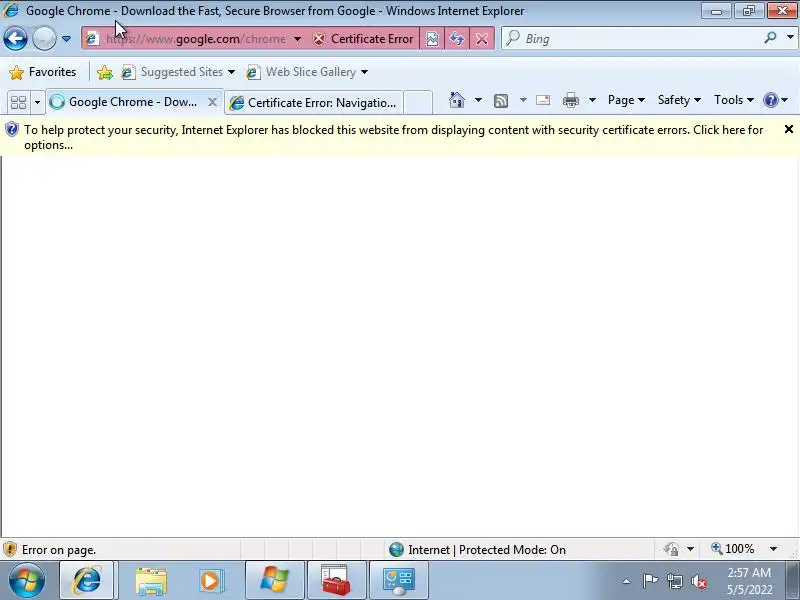800x600 pixels.
Task: Click the RSS feeds icon
Action: coord(501,101)
